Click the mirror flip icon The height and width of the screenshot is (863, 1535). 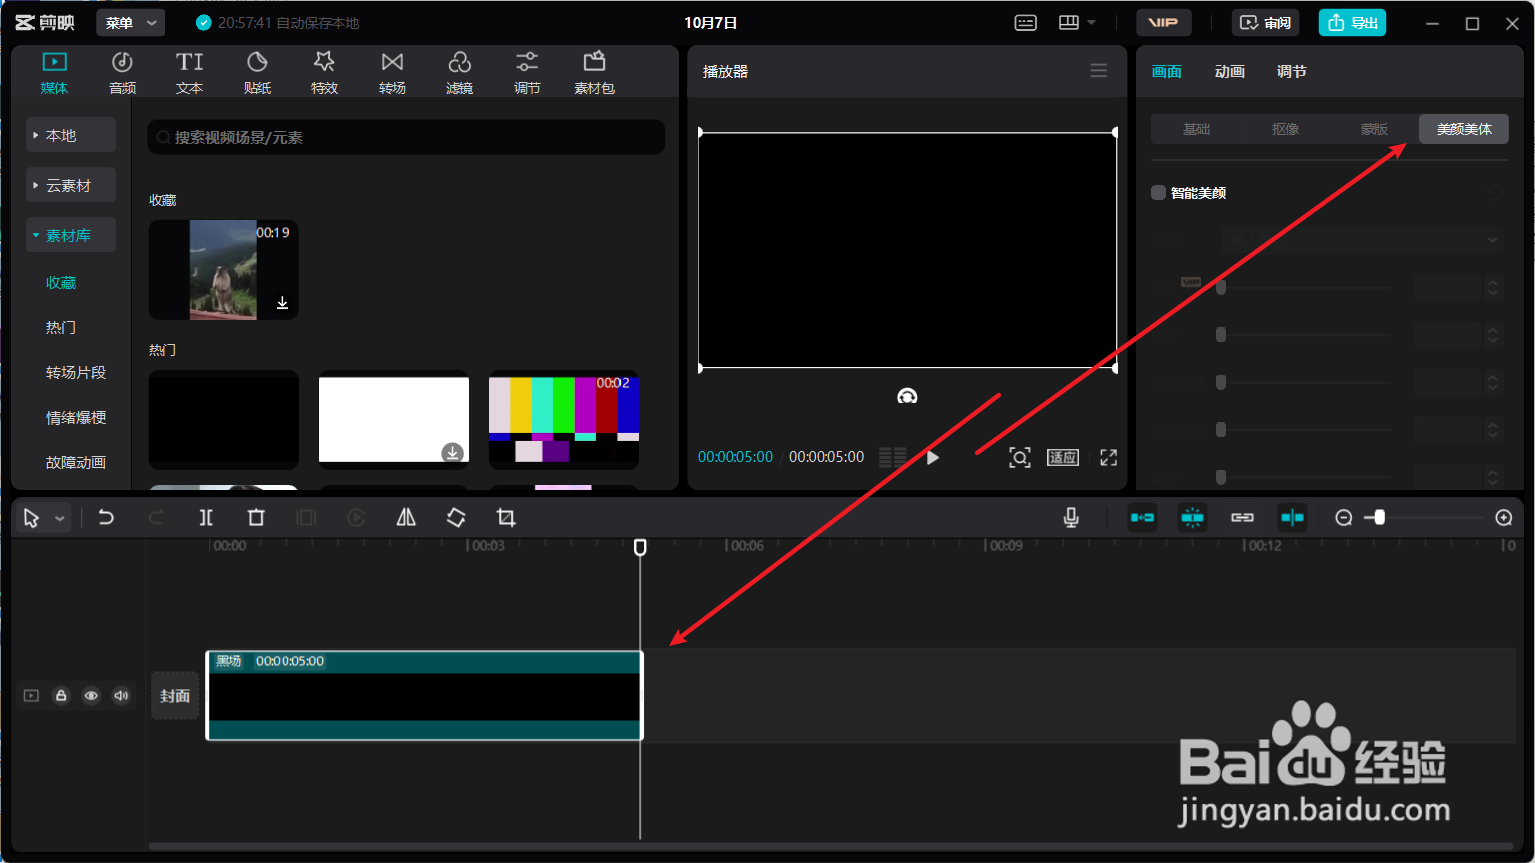(406, 517)
